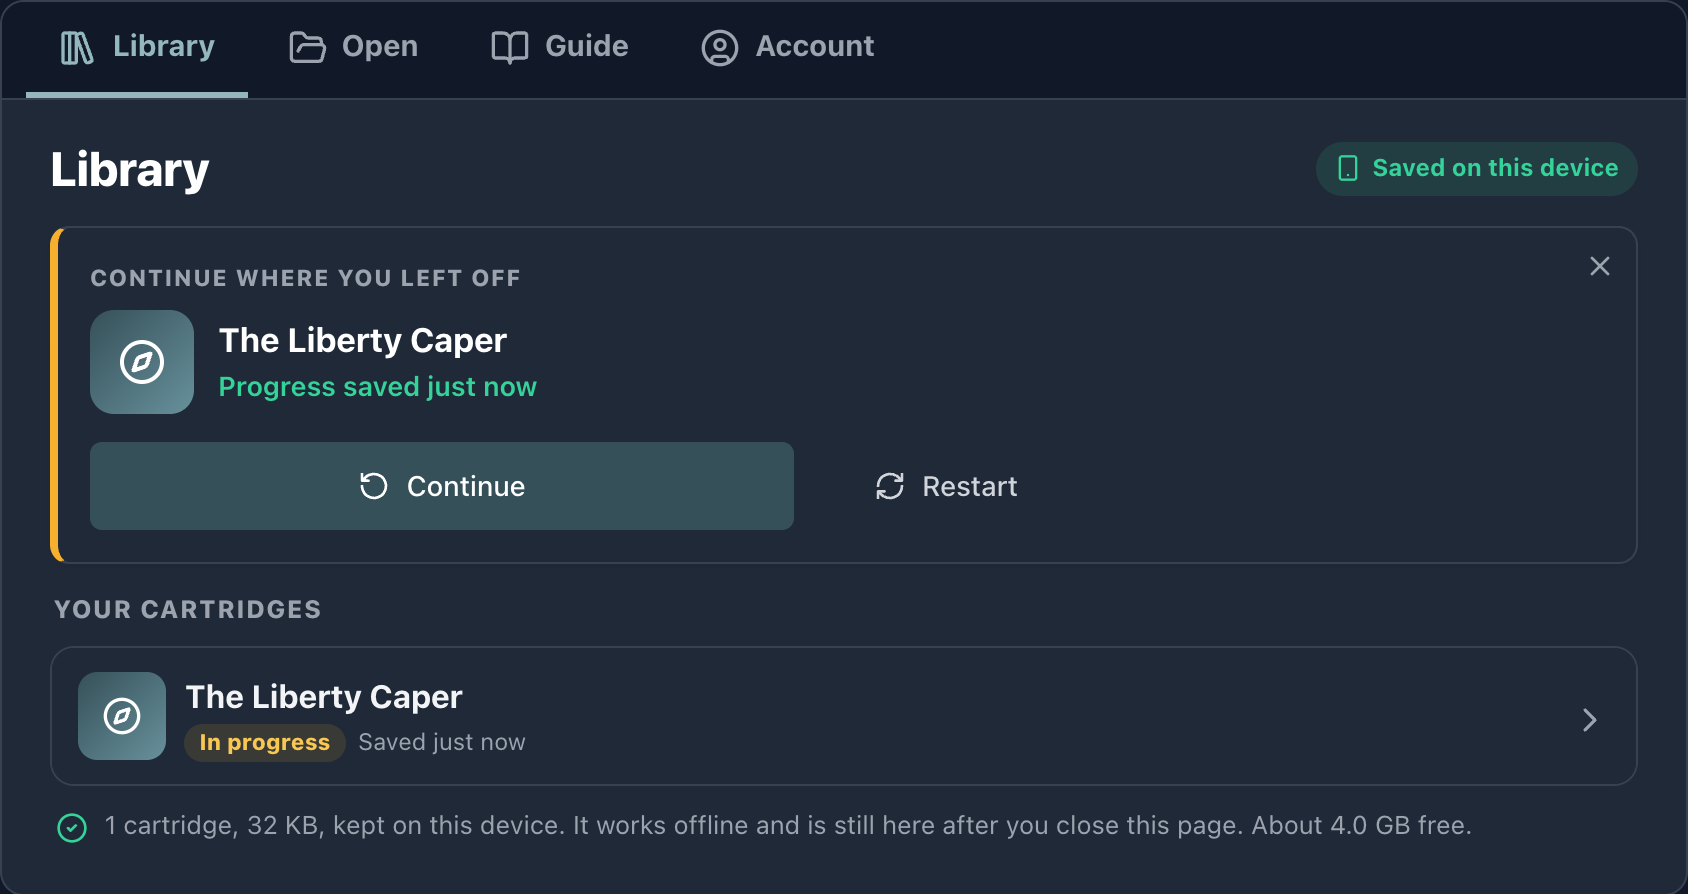
Task: Click The Liberty Caper title in continue card
Action: click(x=363, y=341)
